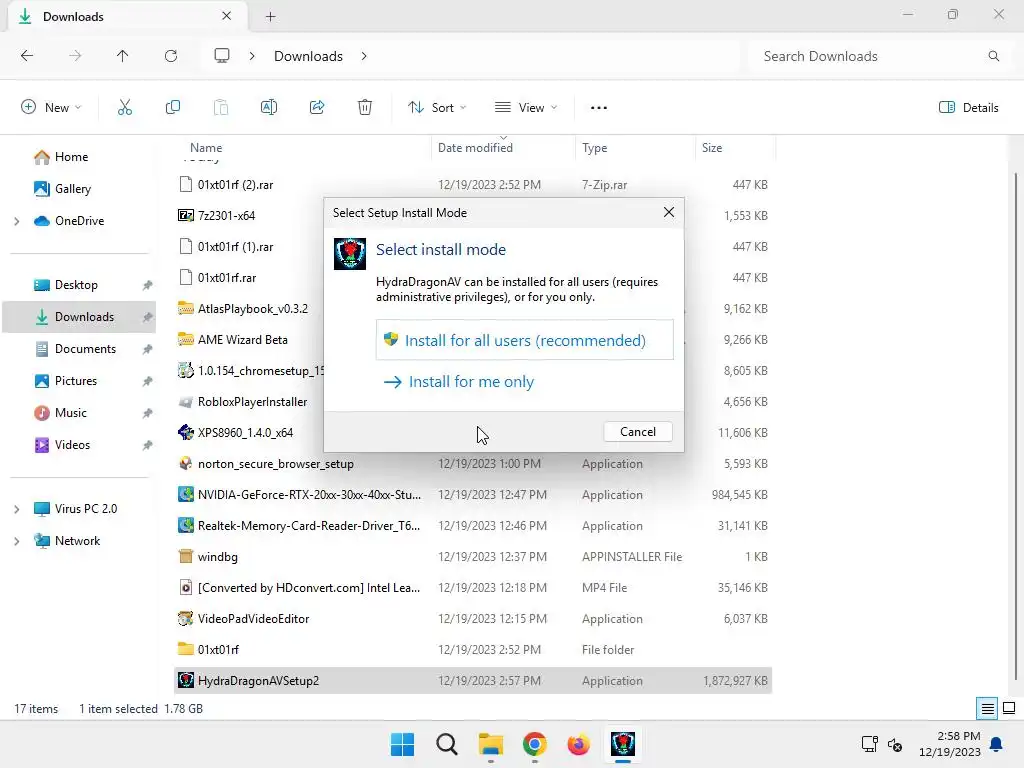Go up one folder level arrow
Image resolution: width=1024 pixels, height=768 pixels.
click(123, 56)
